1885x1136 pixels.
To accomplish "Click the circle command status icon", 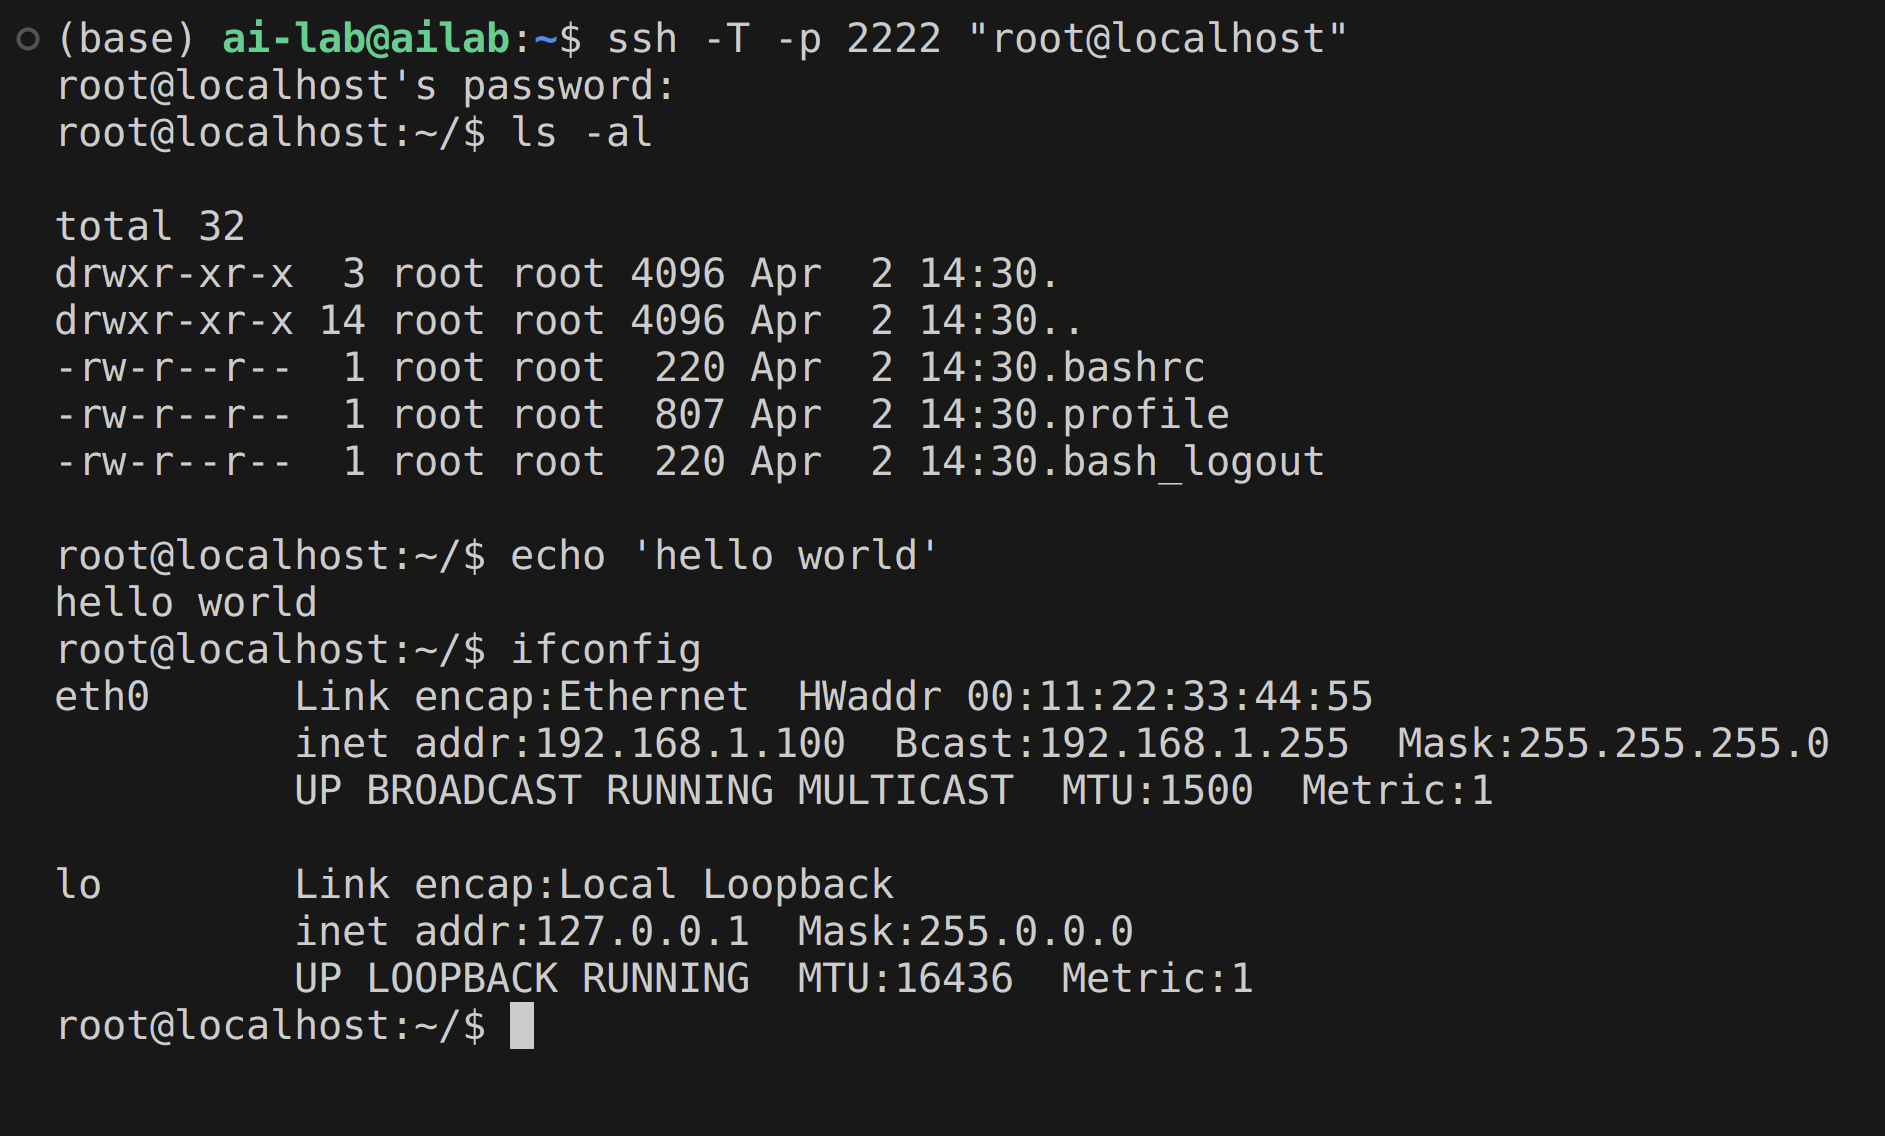I will (28, 39).
